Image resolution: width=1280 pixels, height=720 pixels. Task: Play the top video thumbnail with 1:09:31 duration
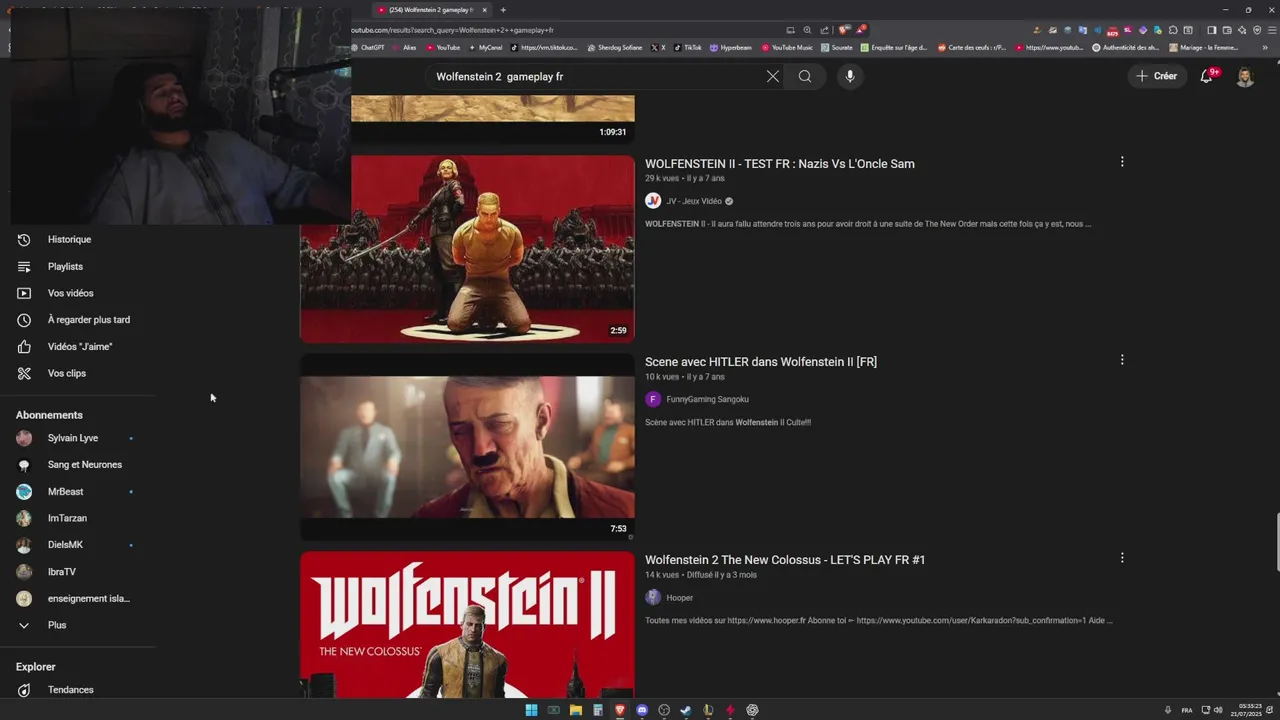[493, 118]
